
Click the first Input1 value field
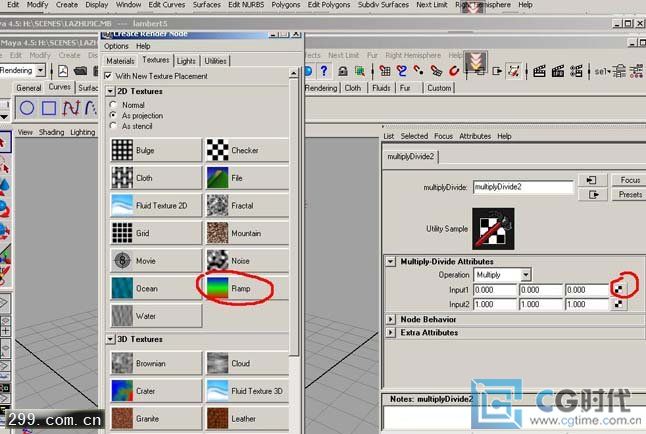pos(495,290)
